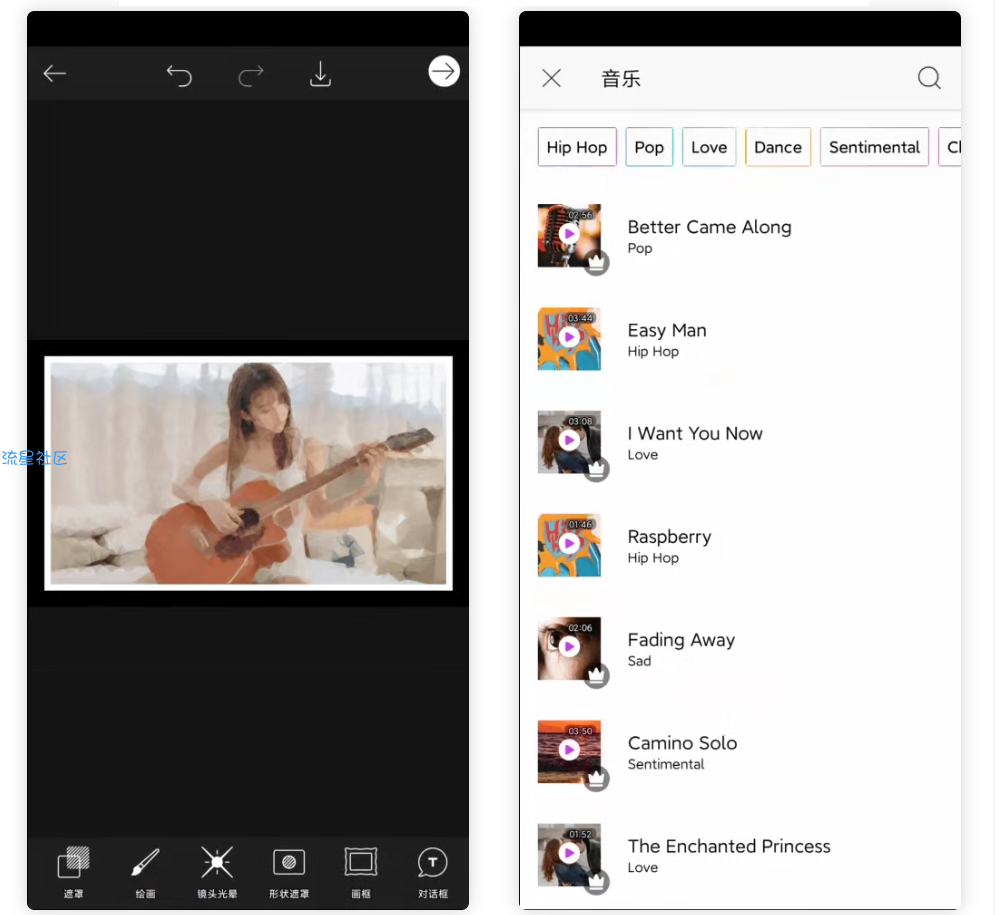
Task: Add a 对话框 speech bubble
Action: [x=433, y=872]
